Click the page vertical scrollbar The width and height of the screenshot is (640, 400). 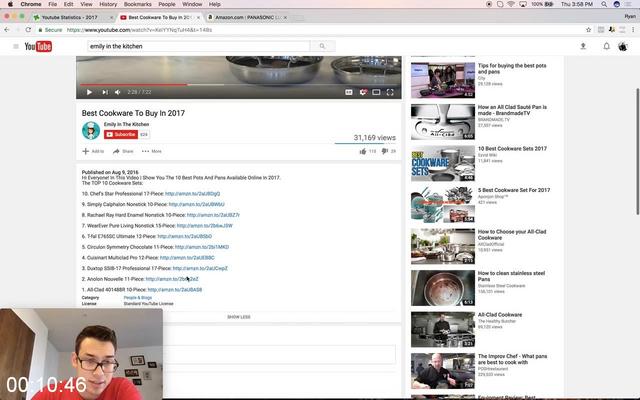tap(637, 151)
